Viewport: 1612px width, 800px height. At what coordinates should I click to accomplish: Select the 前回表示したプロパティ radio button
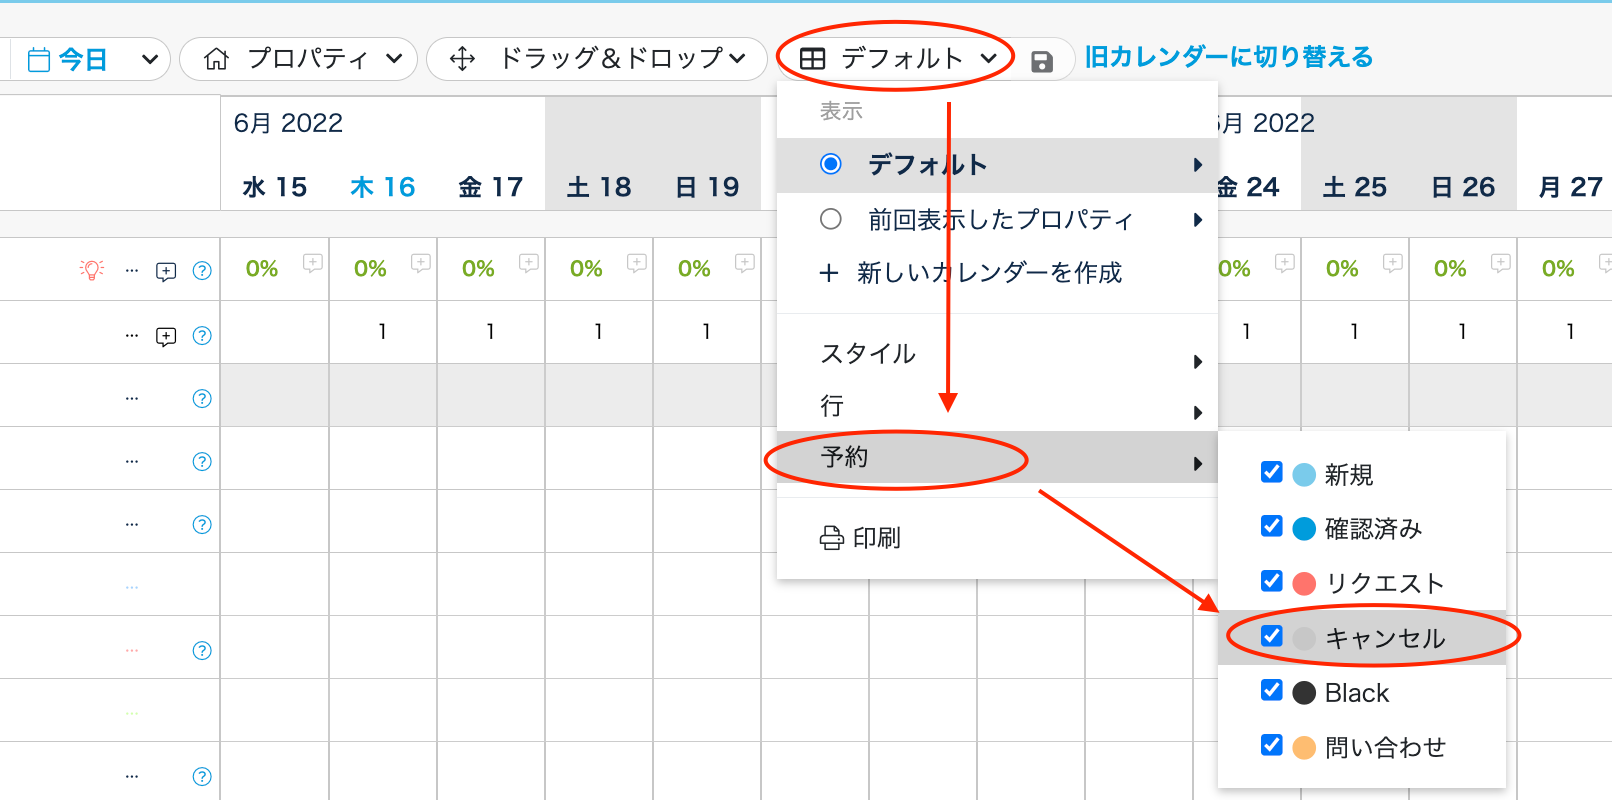coord(831,219)
